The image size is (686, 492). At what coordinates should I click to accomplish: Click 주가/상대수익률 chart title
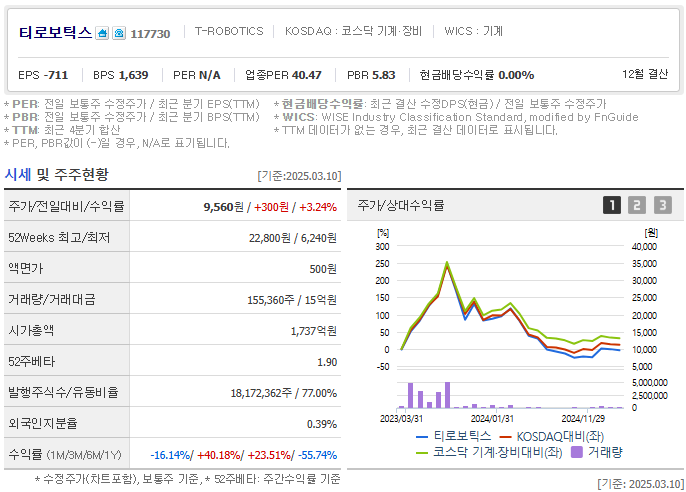pos(400,205)
